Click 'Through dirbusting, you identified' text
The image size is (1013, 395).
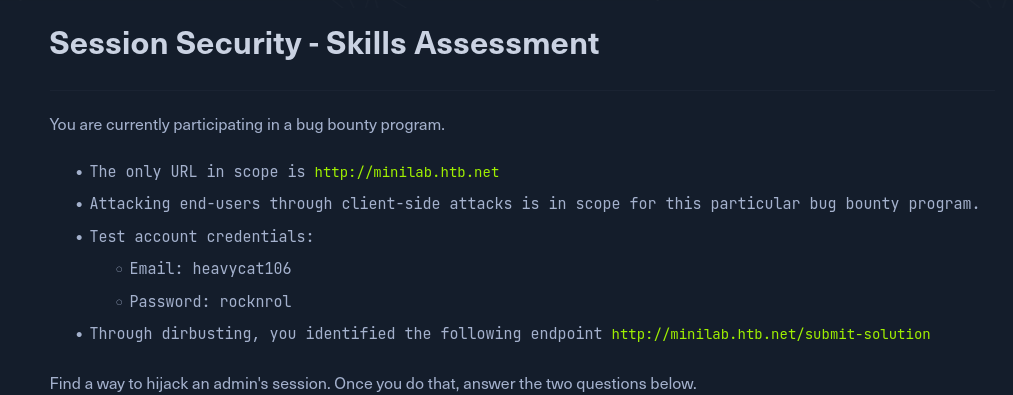coord(242,334)
